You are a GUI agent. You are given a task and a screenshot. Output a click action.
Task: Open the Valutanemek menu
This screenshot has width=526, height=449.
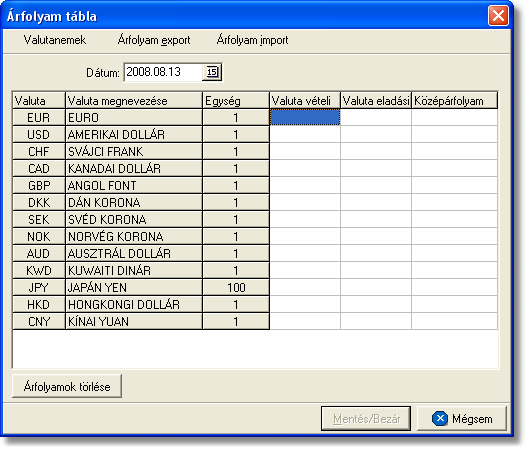[x=55, y=40]
